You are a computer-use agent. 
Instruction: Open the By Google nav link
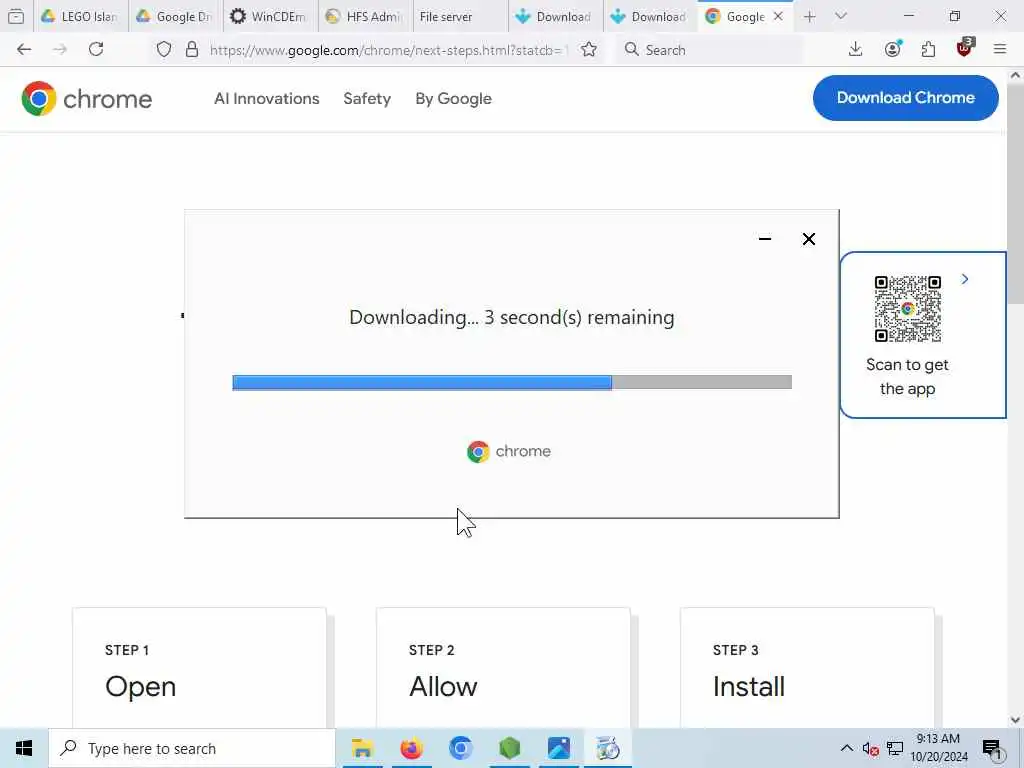pos(453,99)
